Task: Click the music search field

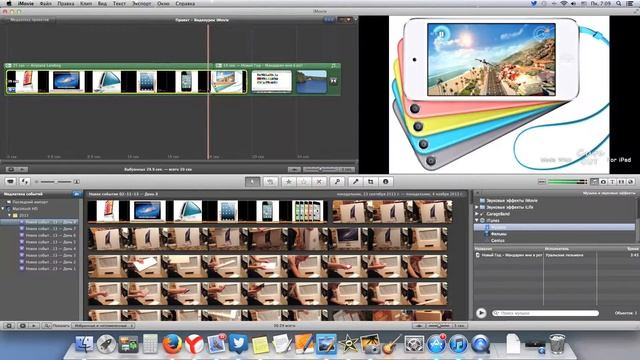Action: [545, 313]
